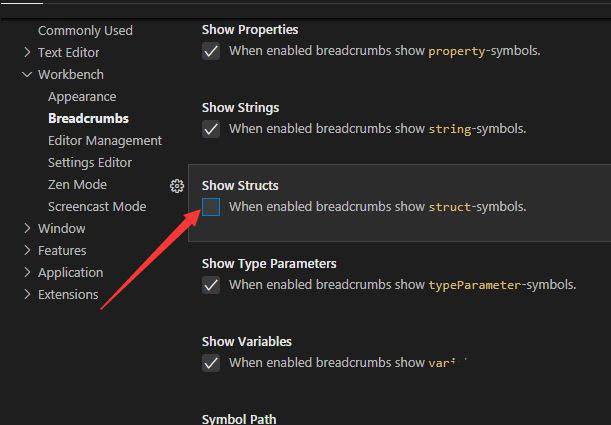
Task: Open the Commonly Used settings
Action: tap(84, 30)
